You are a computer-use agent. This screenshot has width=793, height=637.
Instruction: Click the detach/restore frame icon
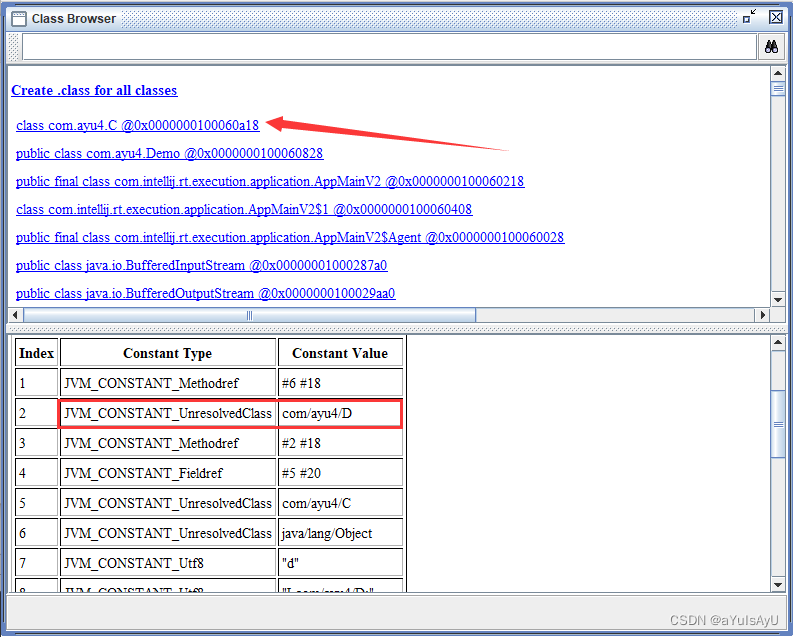749,17
